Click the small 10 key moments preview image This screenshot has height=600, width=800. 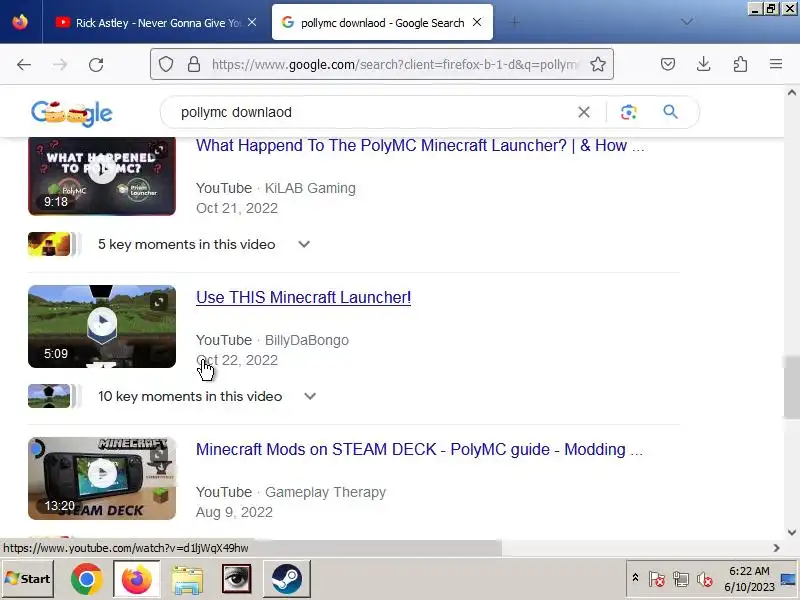click(x=49, y=396)
